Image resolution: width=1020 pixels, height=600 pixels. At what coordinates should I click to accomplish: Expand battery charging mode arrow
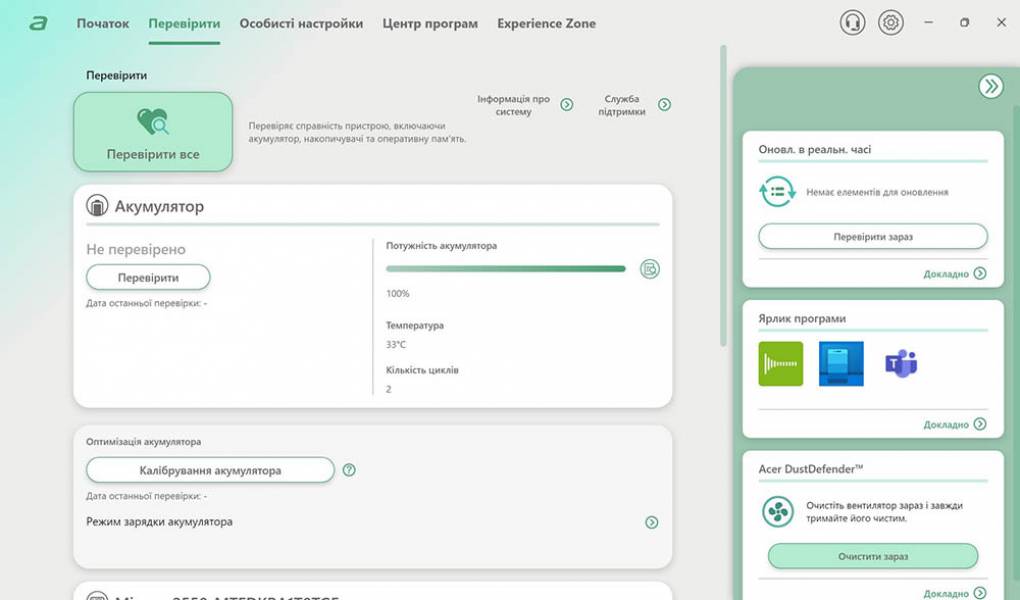[x=651, y=522]
